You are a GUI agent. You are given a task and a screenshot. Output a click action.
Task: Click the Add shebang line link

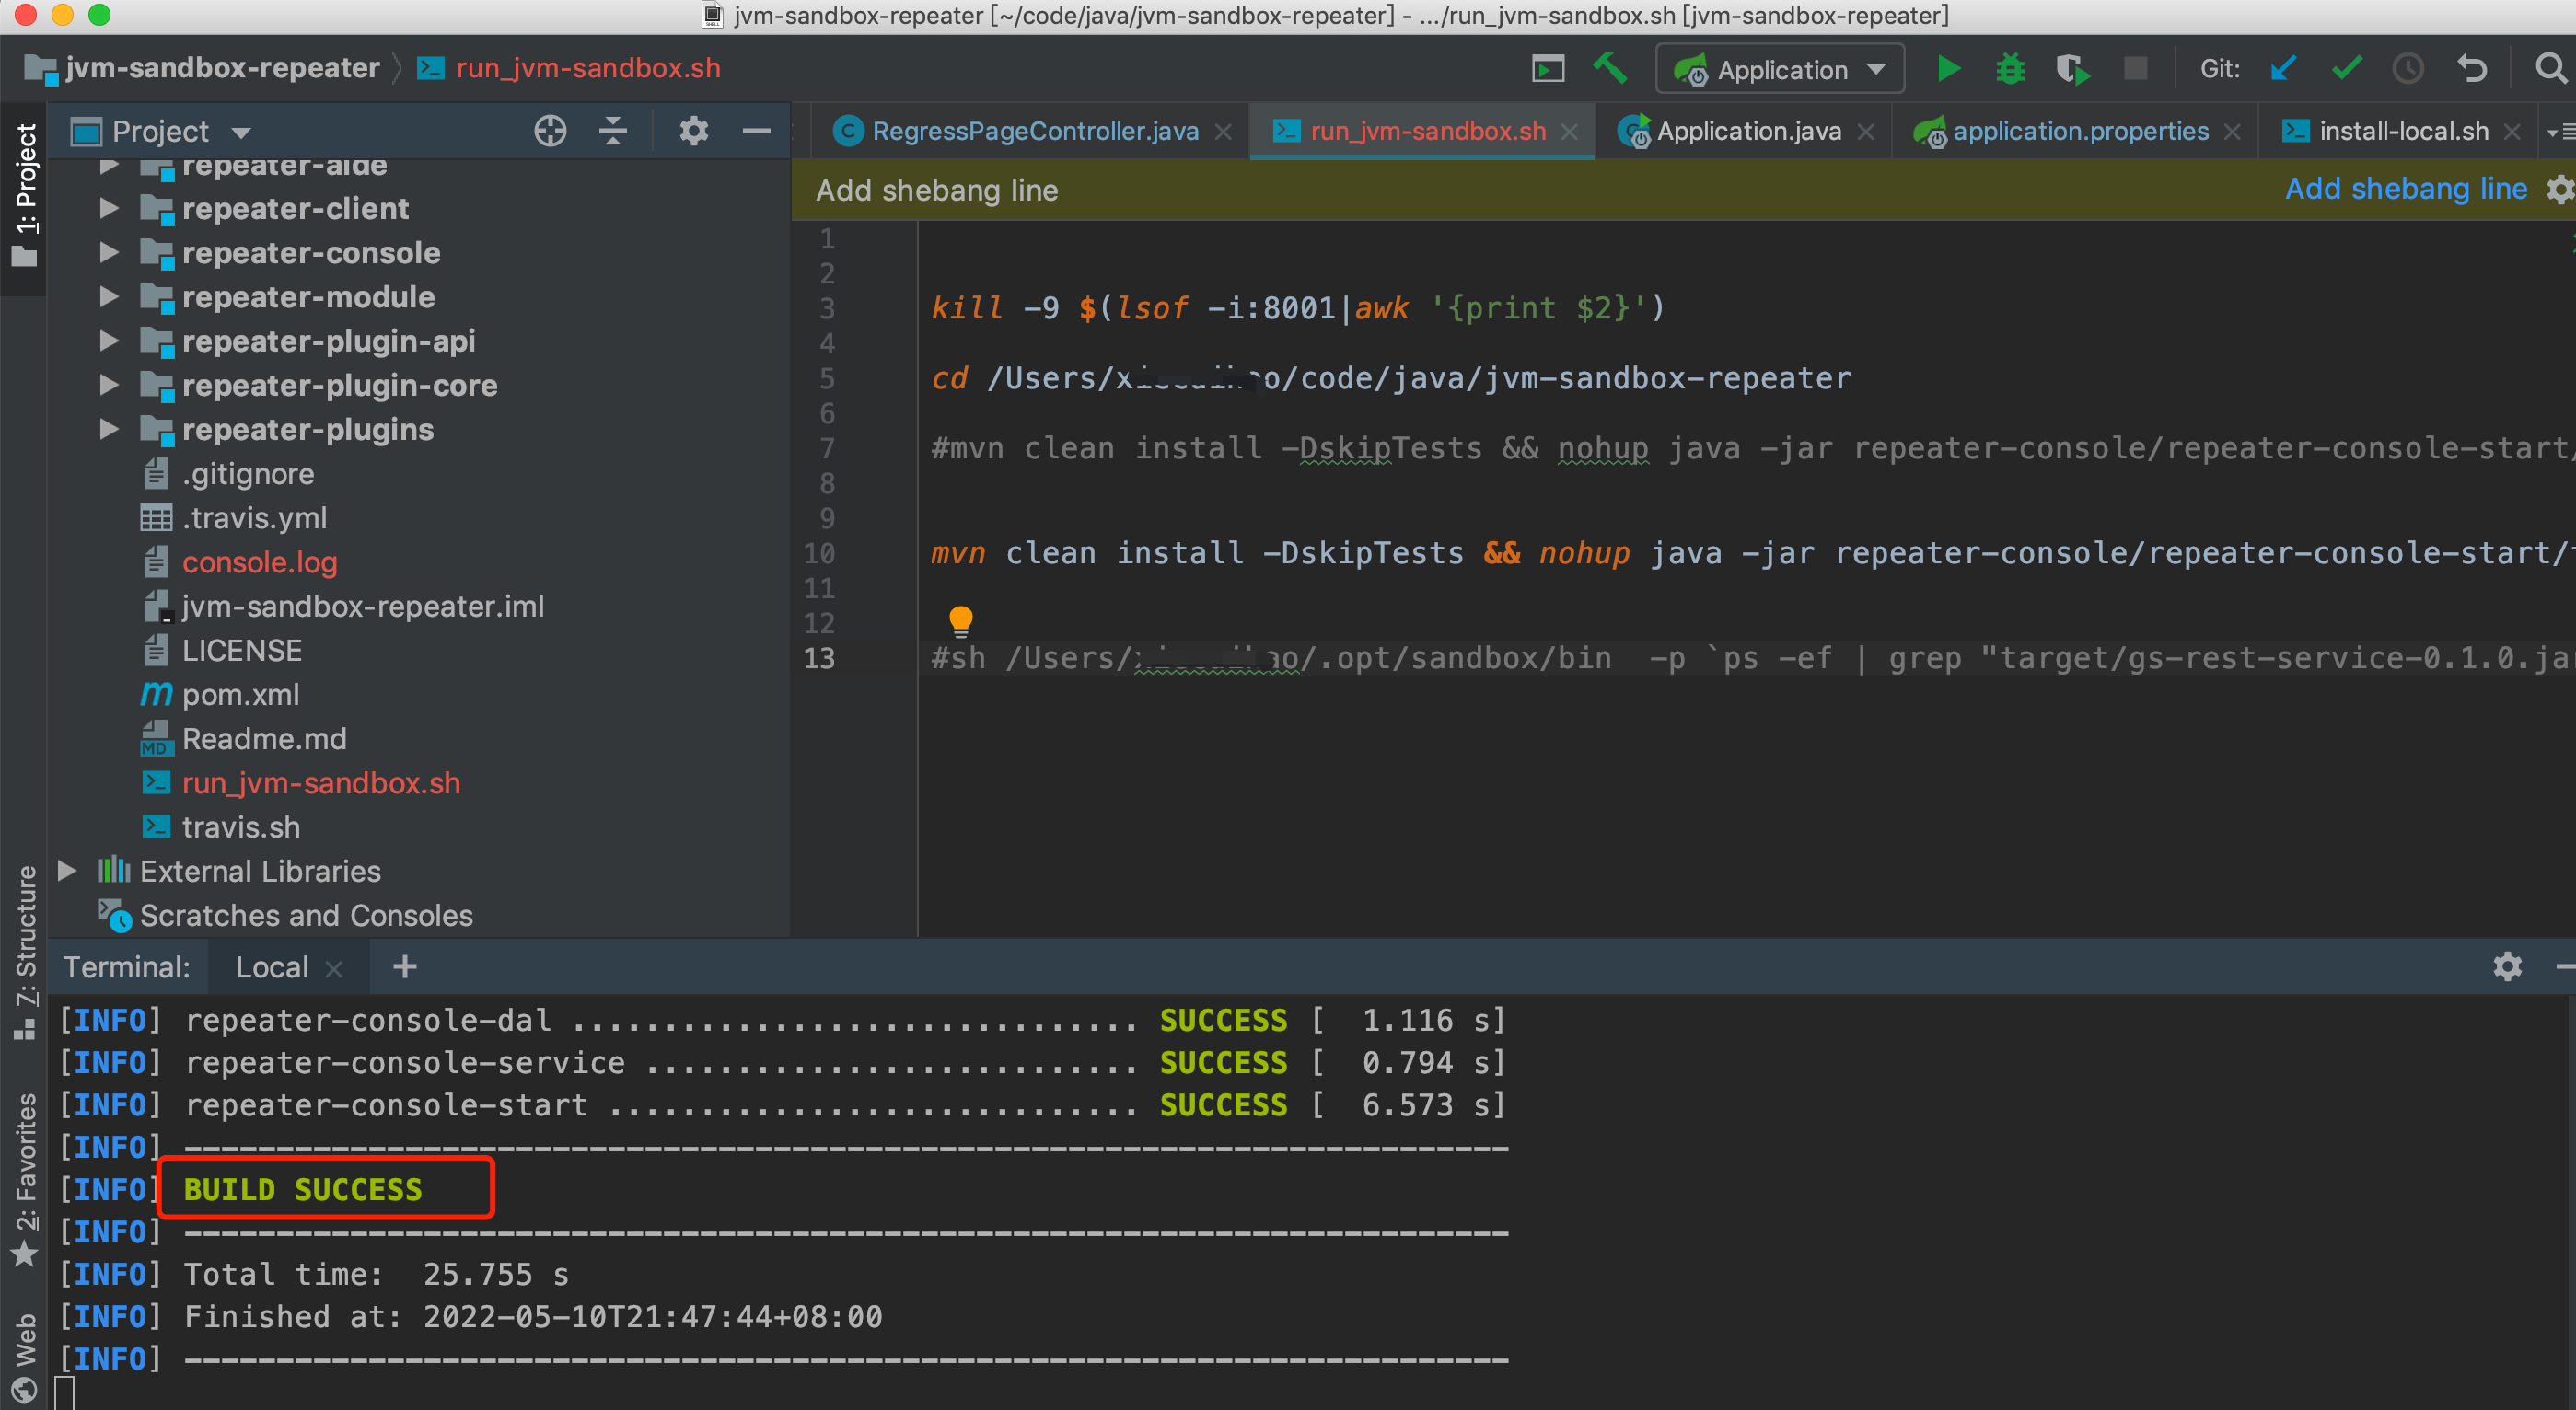2405,189
